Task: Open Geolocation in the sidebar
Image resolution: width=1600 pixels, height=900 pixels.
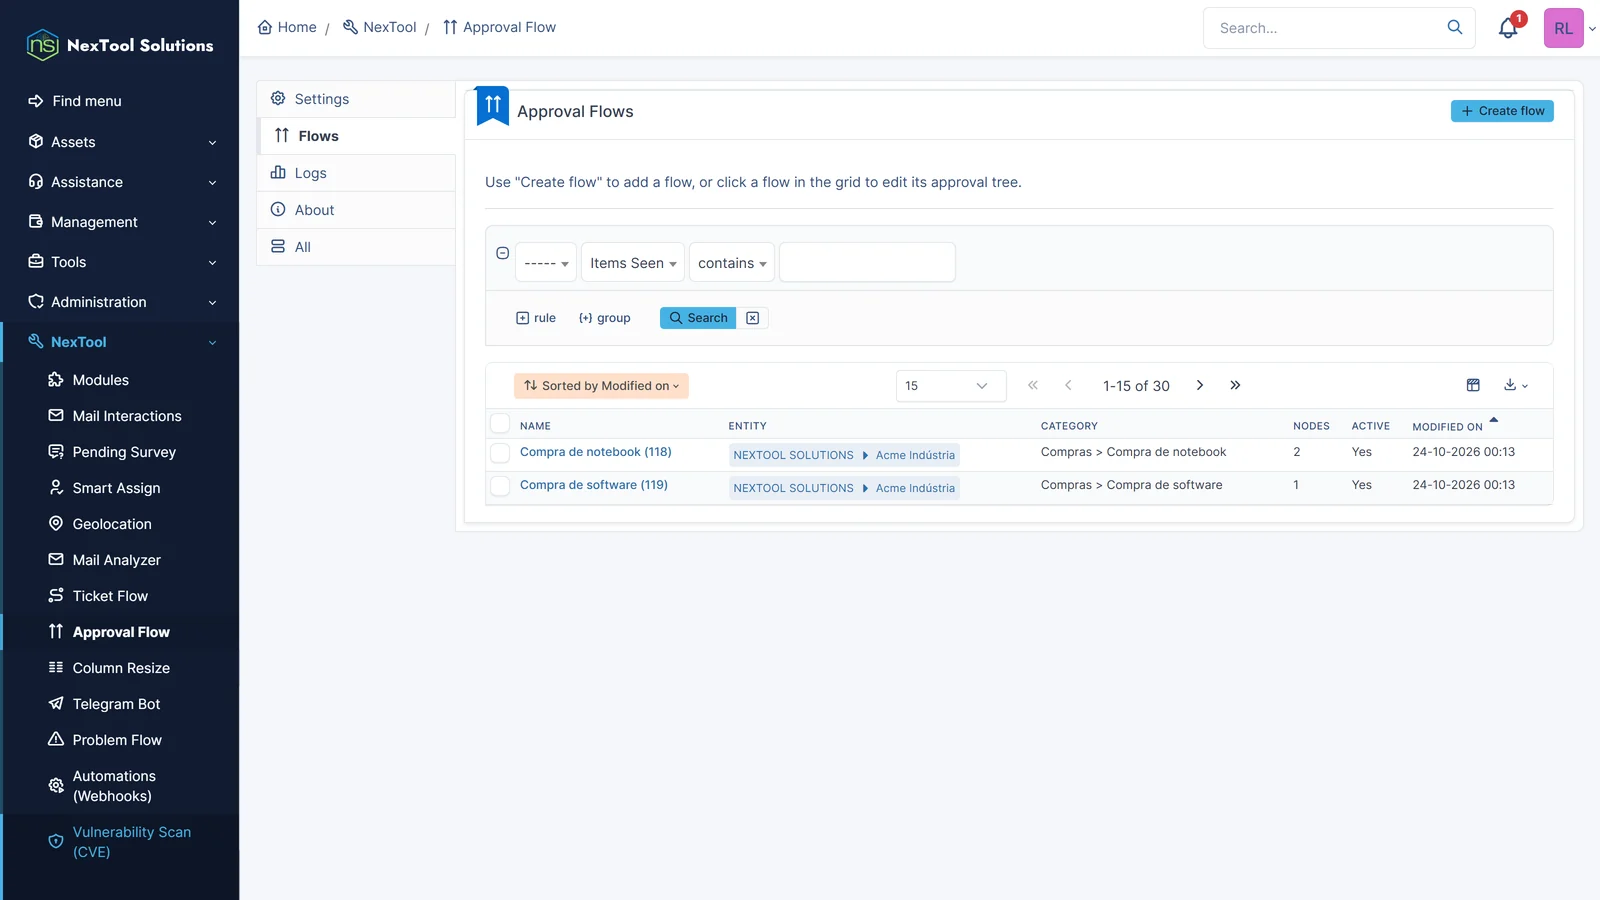Action: 112,524
